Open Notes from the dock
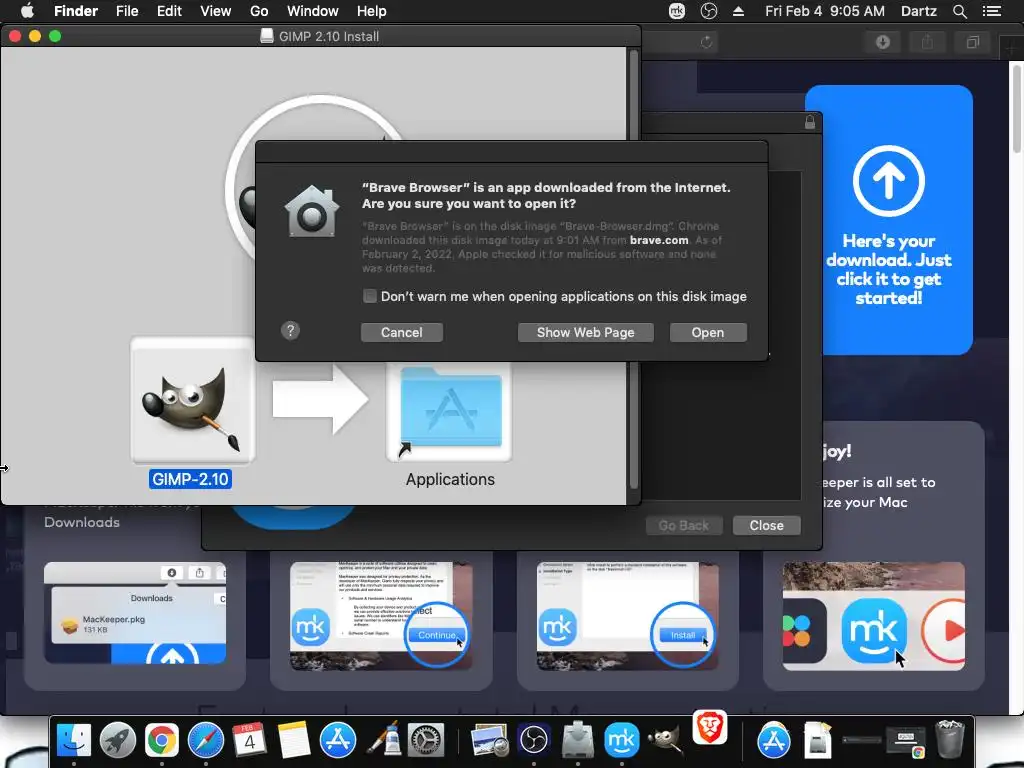 coord(293,741)
